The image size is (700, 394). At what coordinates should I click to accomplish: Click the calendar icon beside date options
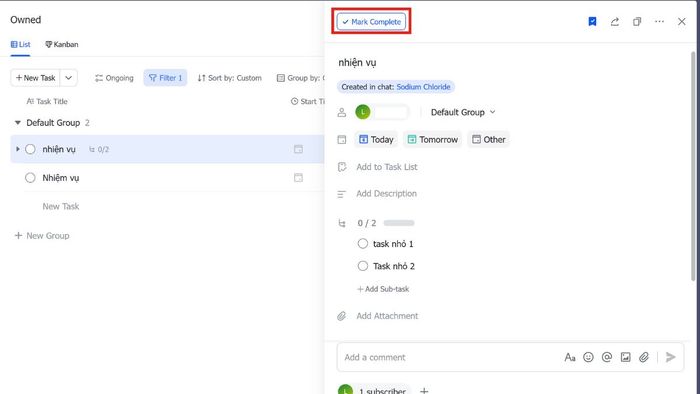tap(342, 140)
